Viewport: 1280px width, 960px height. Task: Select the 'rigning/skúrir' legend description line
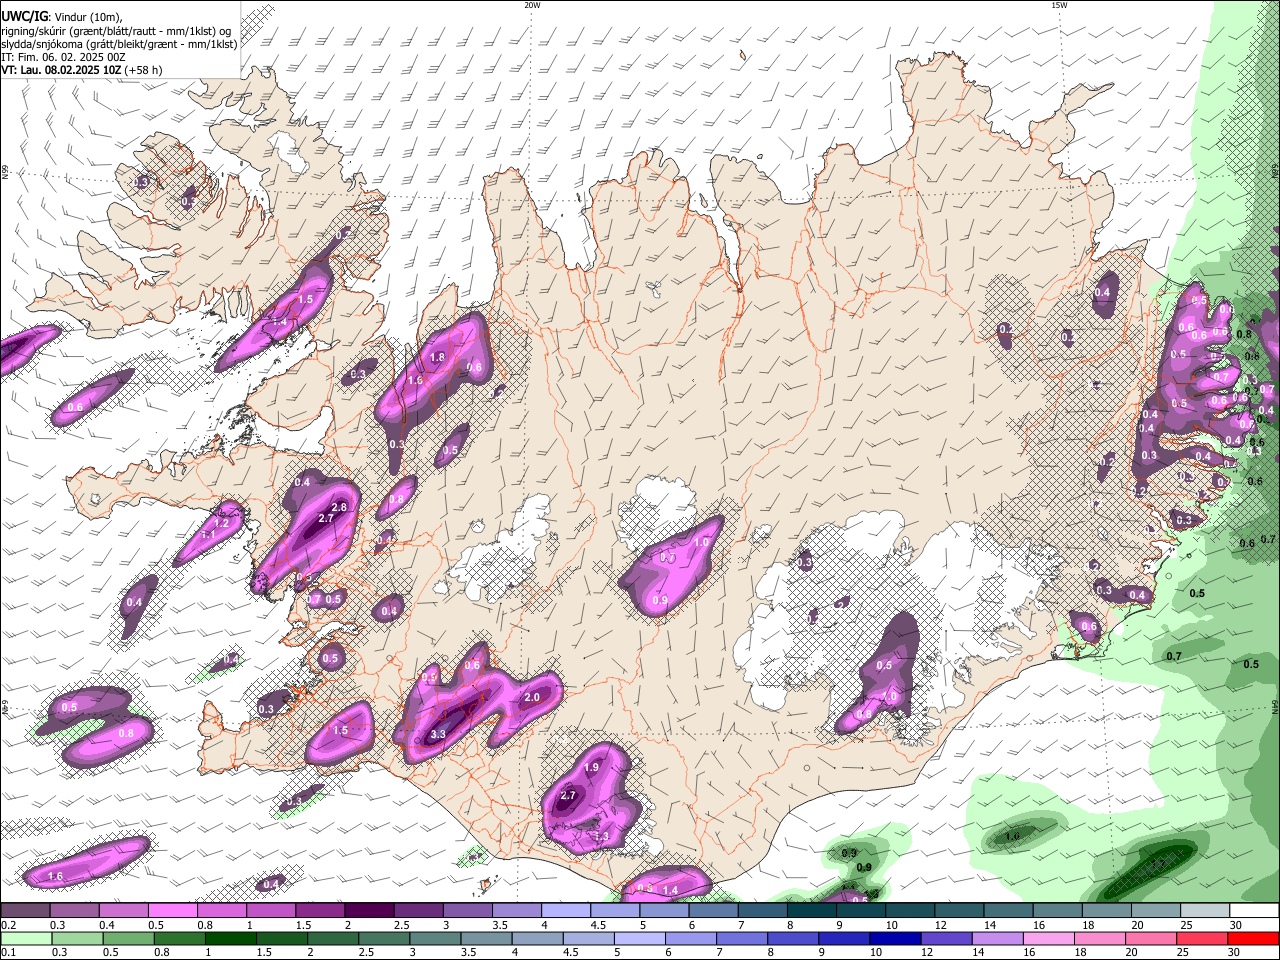click(x=116, y=31)
